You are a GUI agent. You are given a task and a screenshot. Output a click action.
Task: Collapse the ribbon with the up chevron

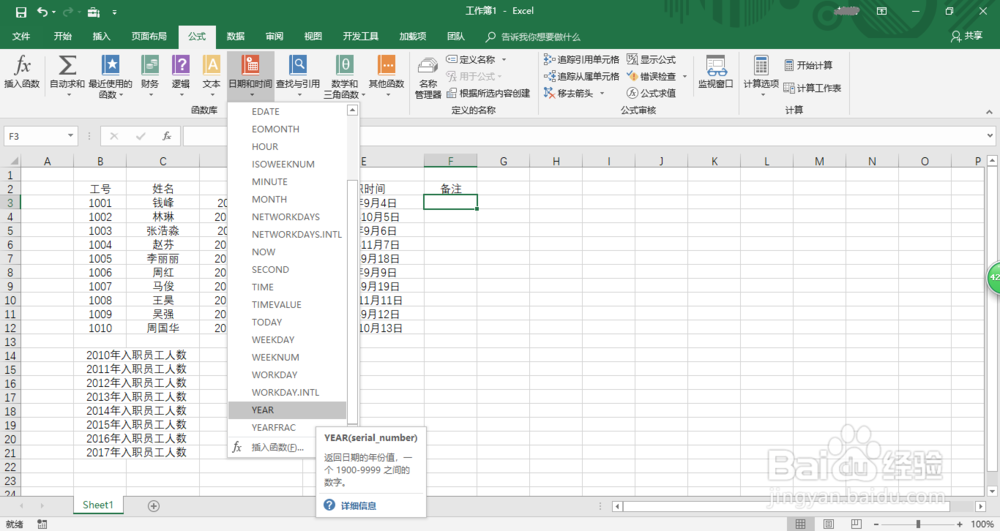989,112
